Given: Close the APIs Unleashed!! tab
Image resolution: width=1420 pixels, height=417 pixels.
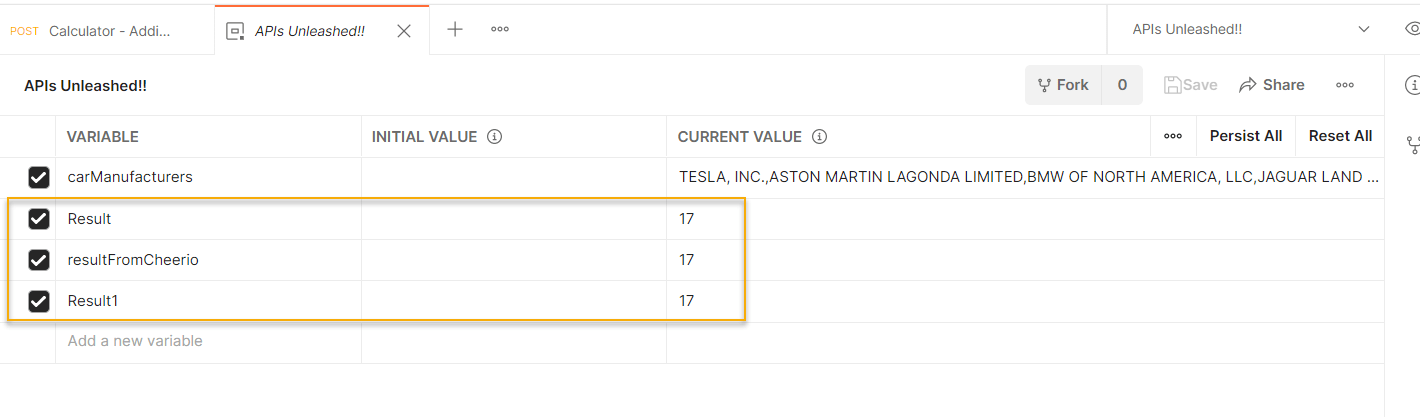Looking at the screenshot, I should tap(404, 31).
